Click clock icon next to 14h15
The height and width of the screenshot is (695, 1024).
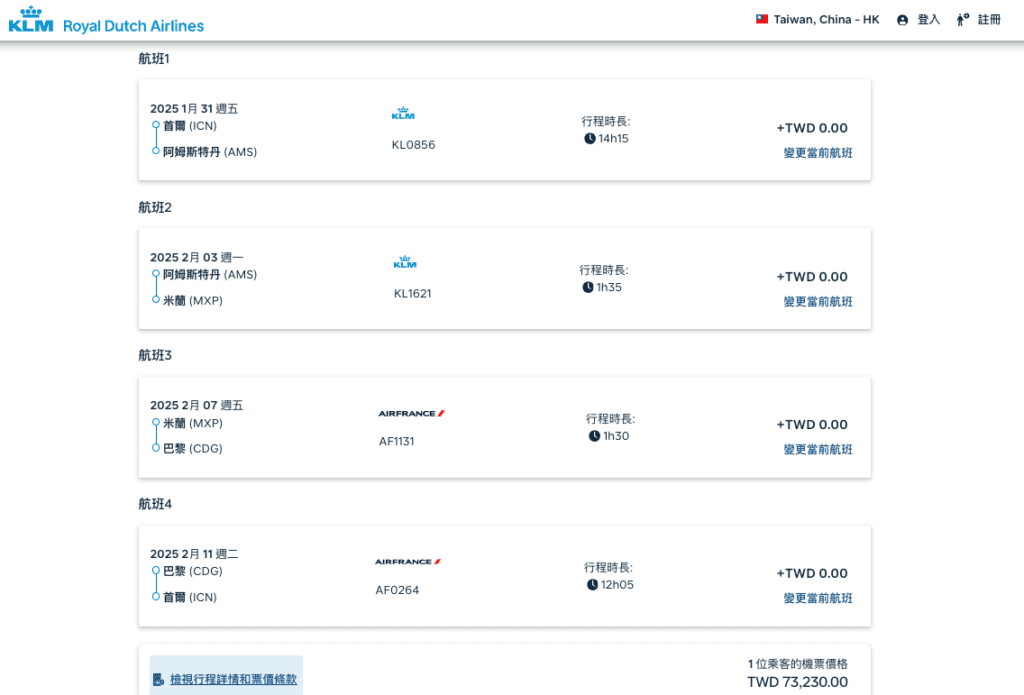click(590, 138)
